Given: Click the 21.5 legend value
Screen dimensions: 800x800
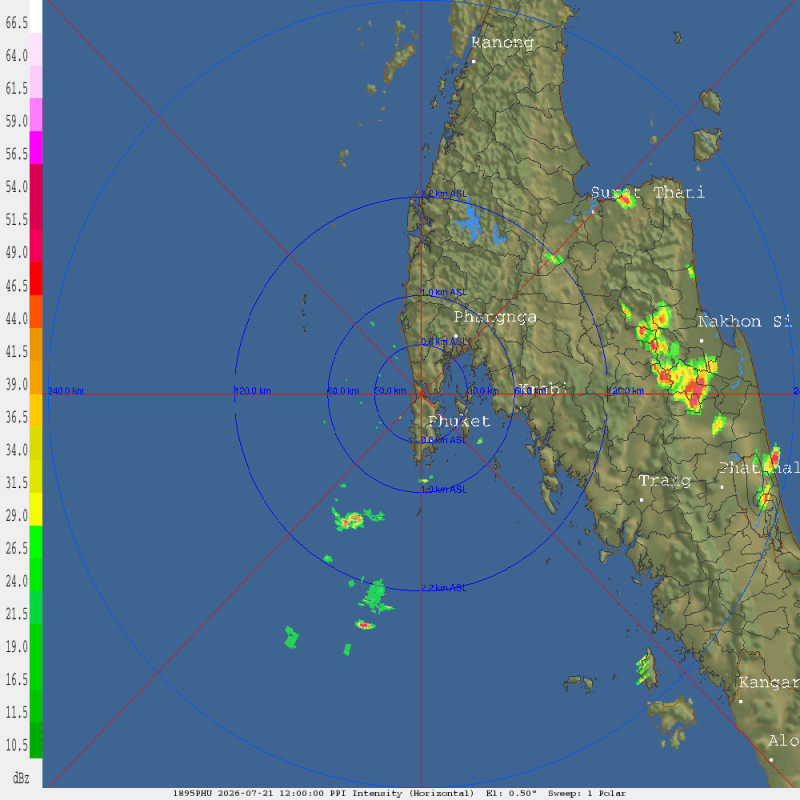Looking at the screenshot, I should [16, 614].
